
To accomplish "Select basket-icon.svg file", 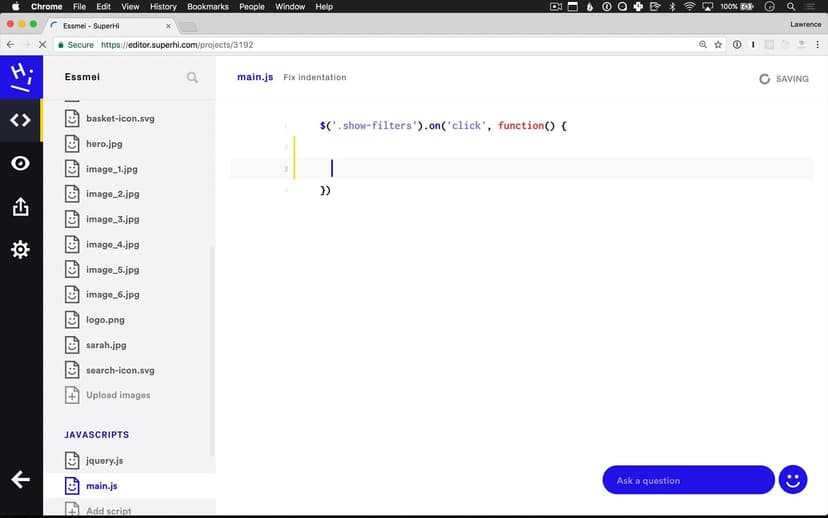I will click(x=120, y=118).
